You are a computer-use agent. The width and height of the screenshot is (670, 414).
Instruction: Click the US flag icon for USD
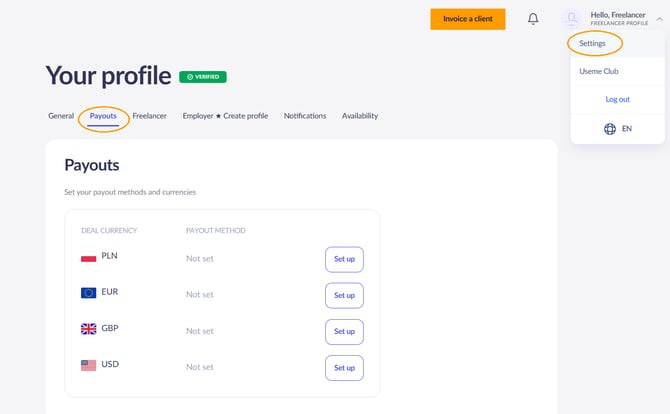coord(88,365)
